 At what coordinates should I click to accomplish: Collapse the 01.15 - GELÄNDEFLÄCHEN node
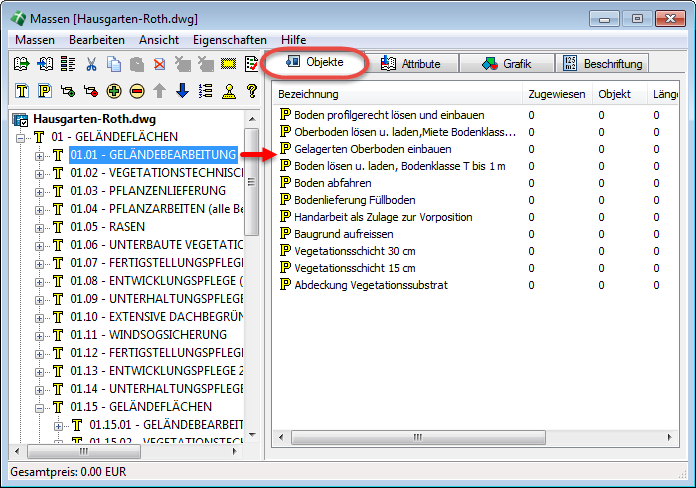coord(41,407)
